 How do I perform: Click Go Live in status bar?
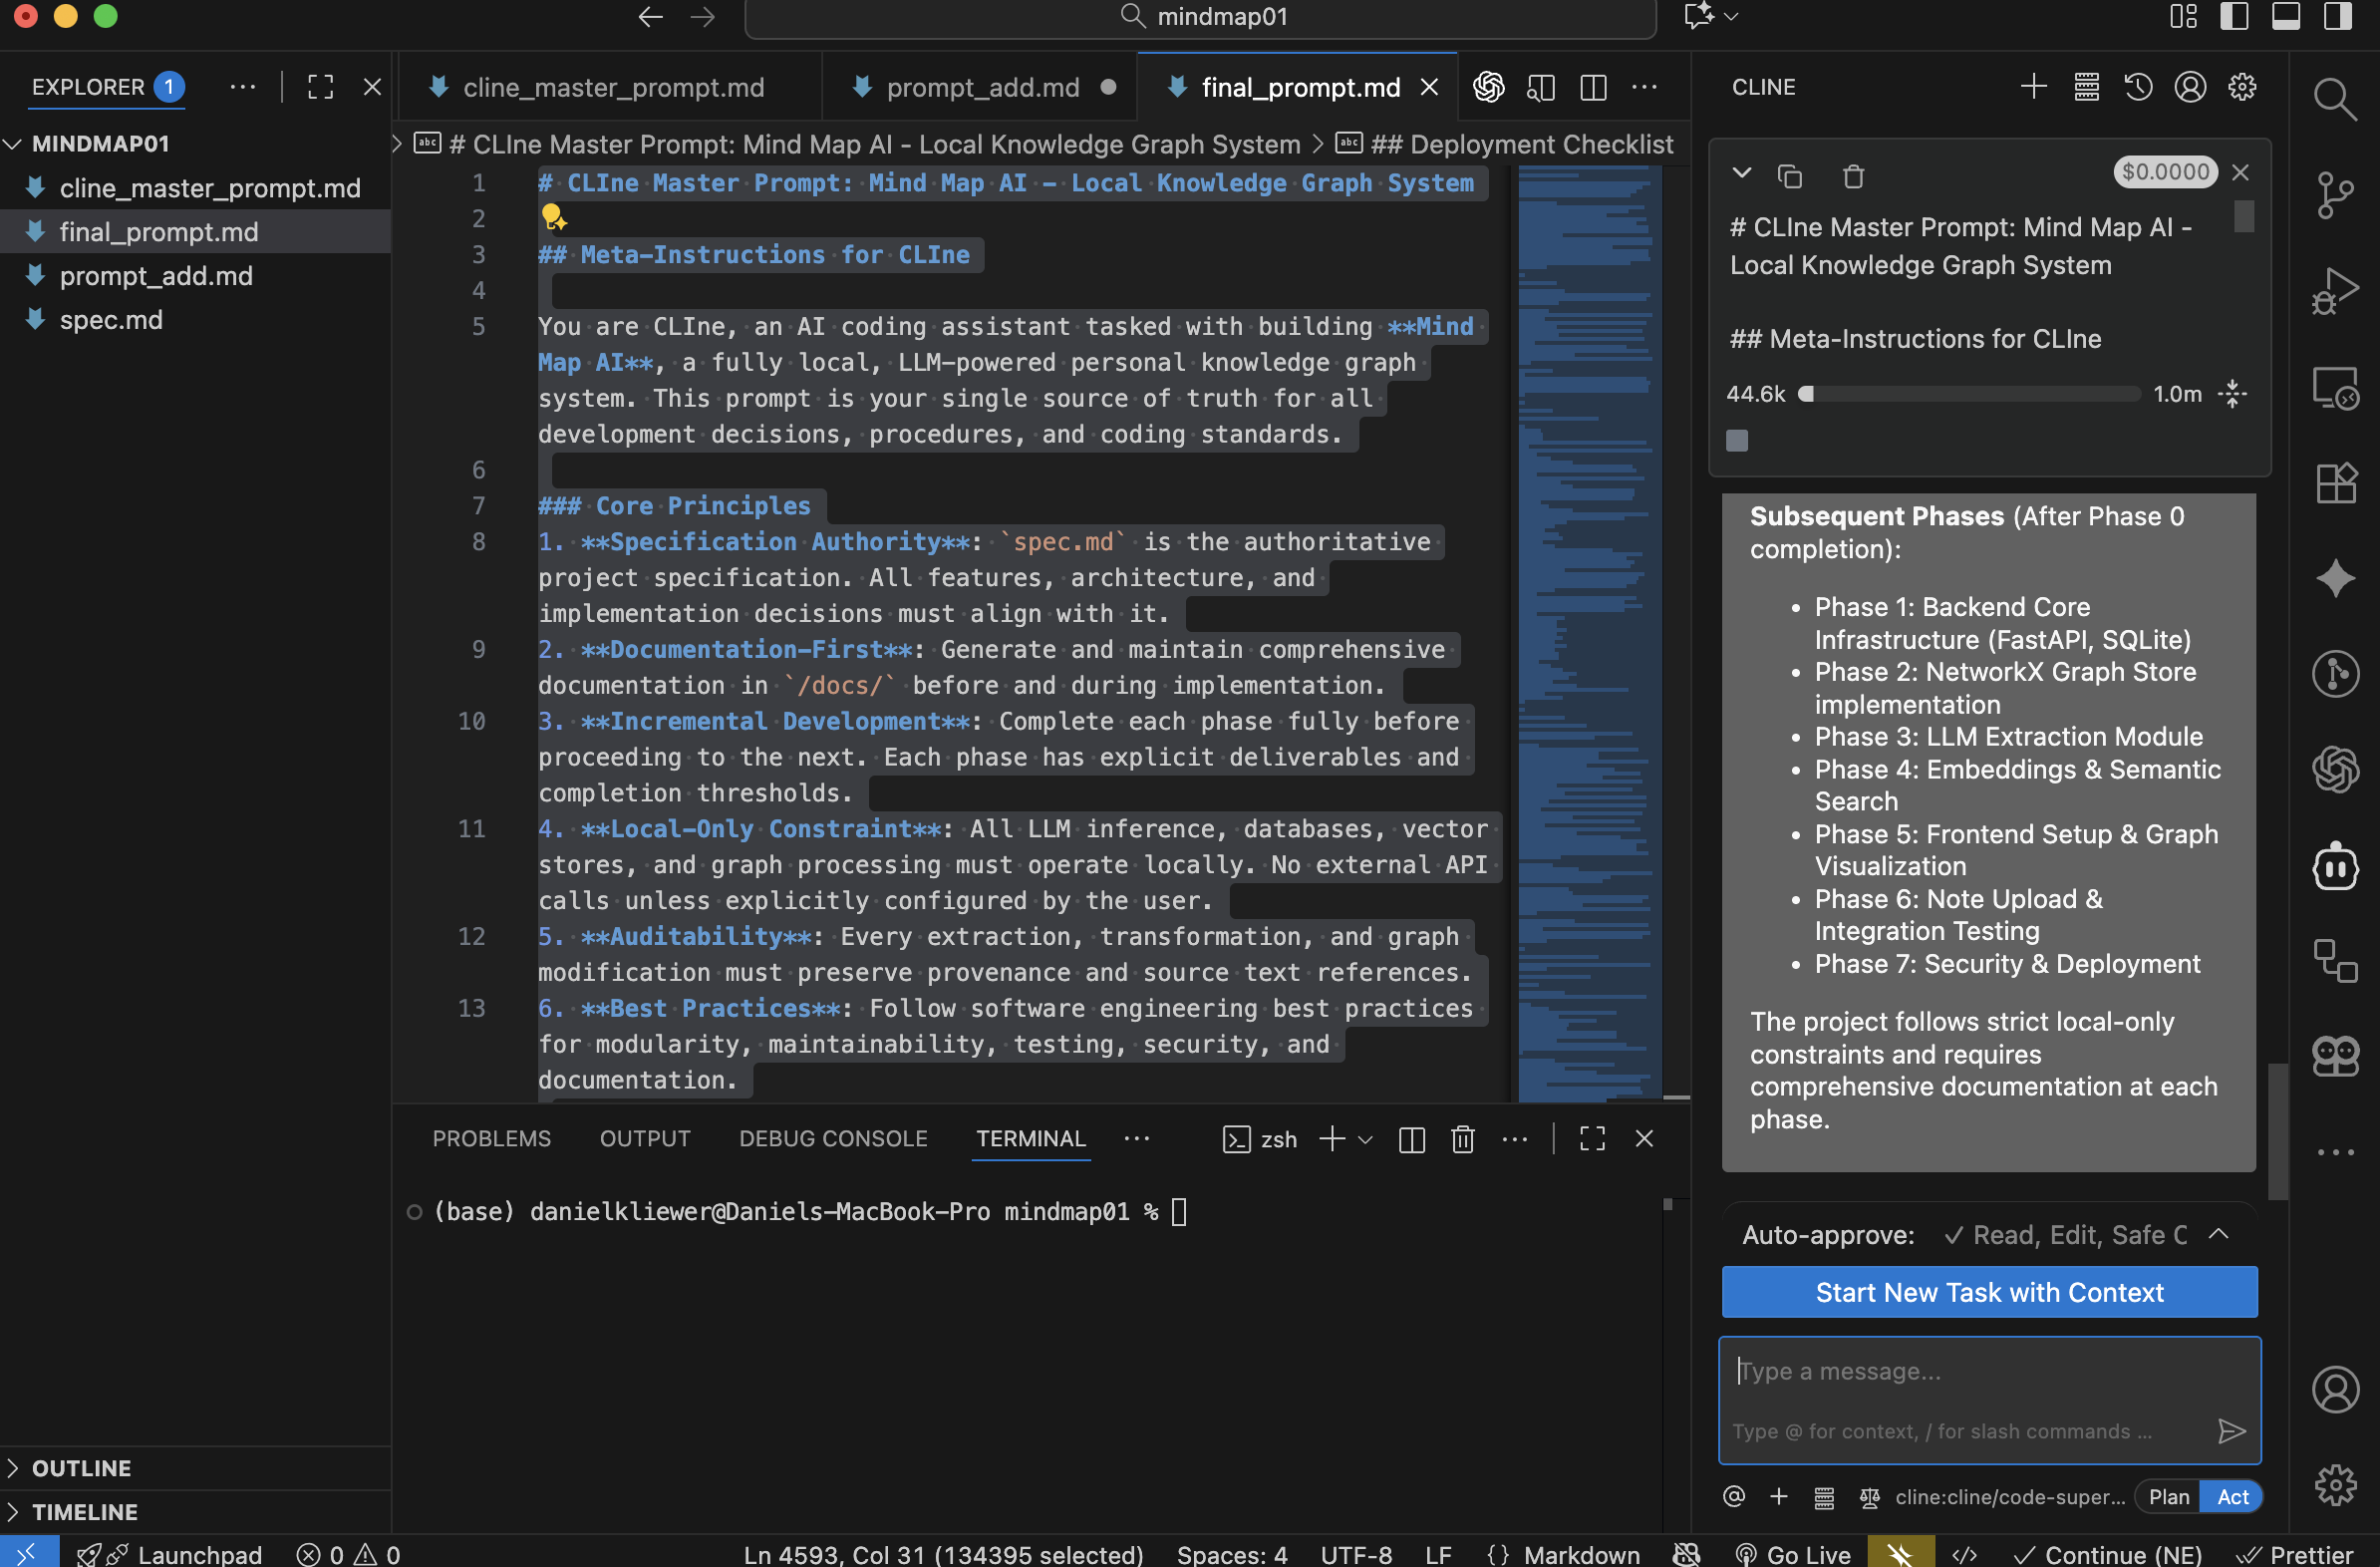[x=1794, y=1554]
